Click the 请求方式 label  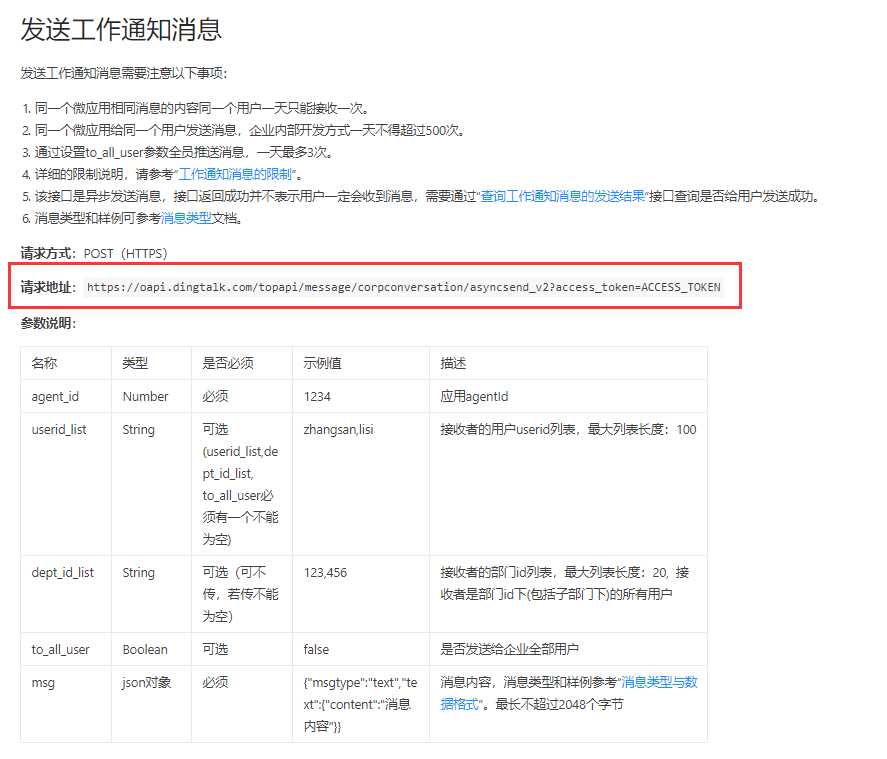tap(48, 253)
